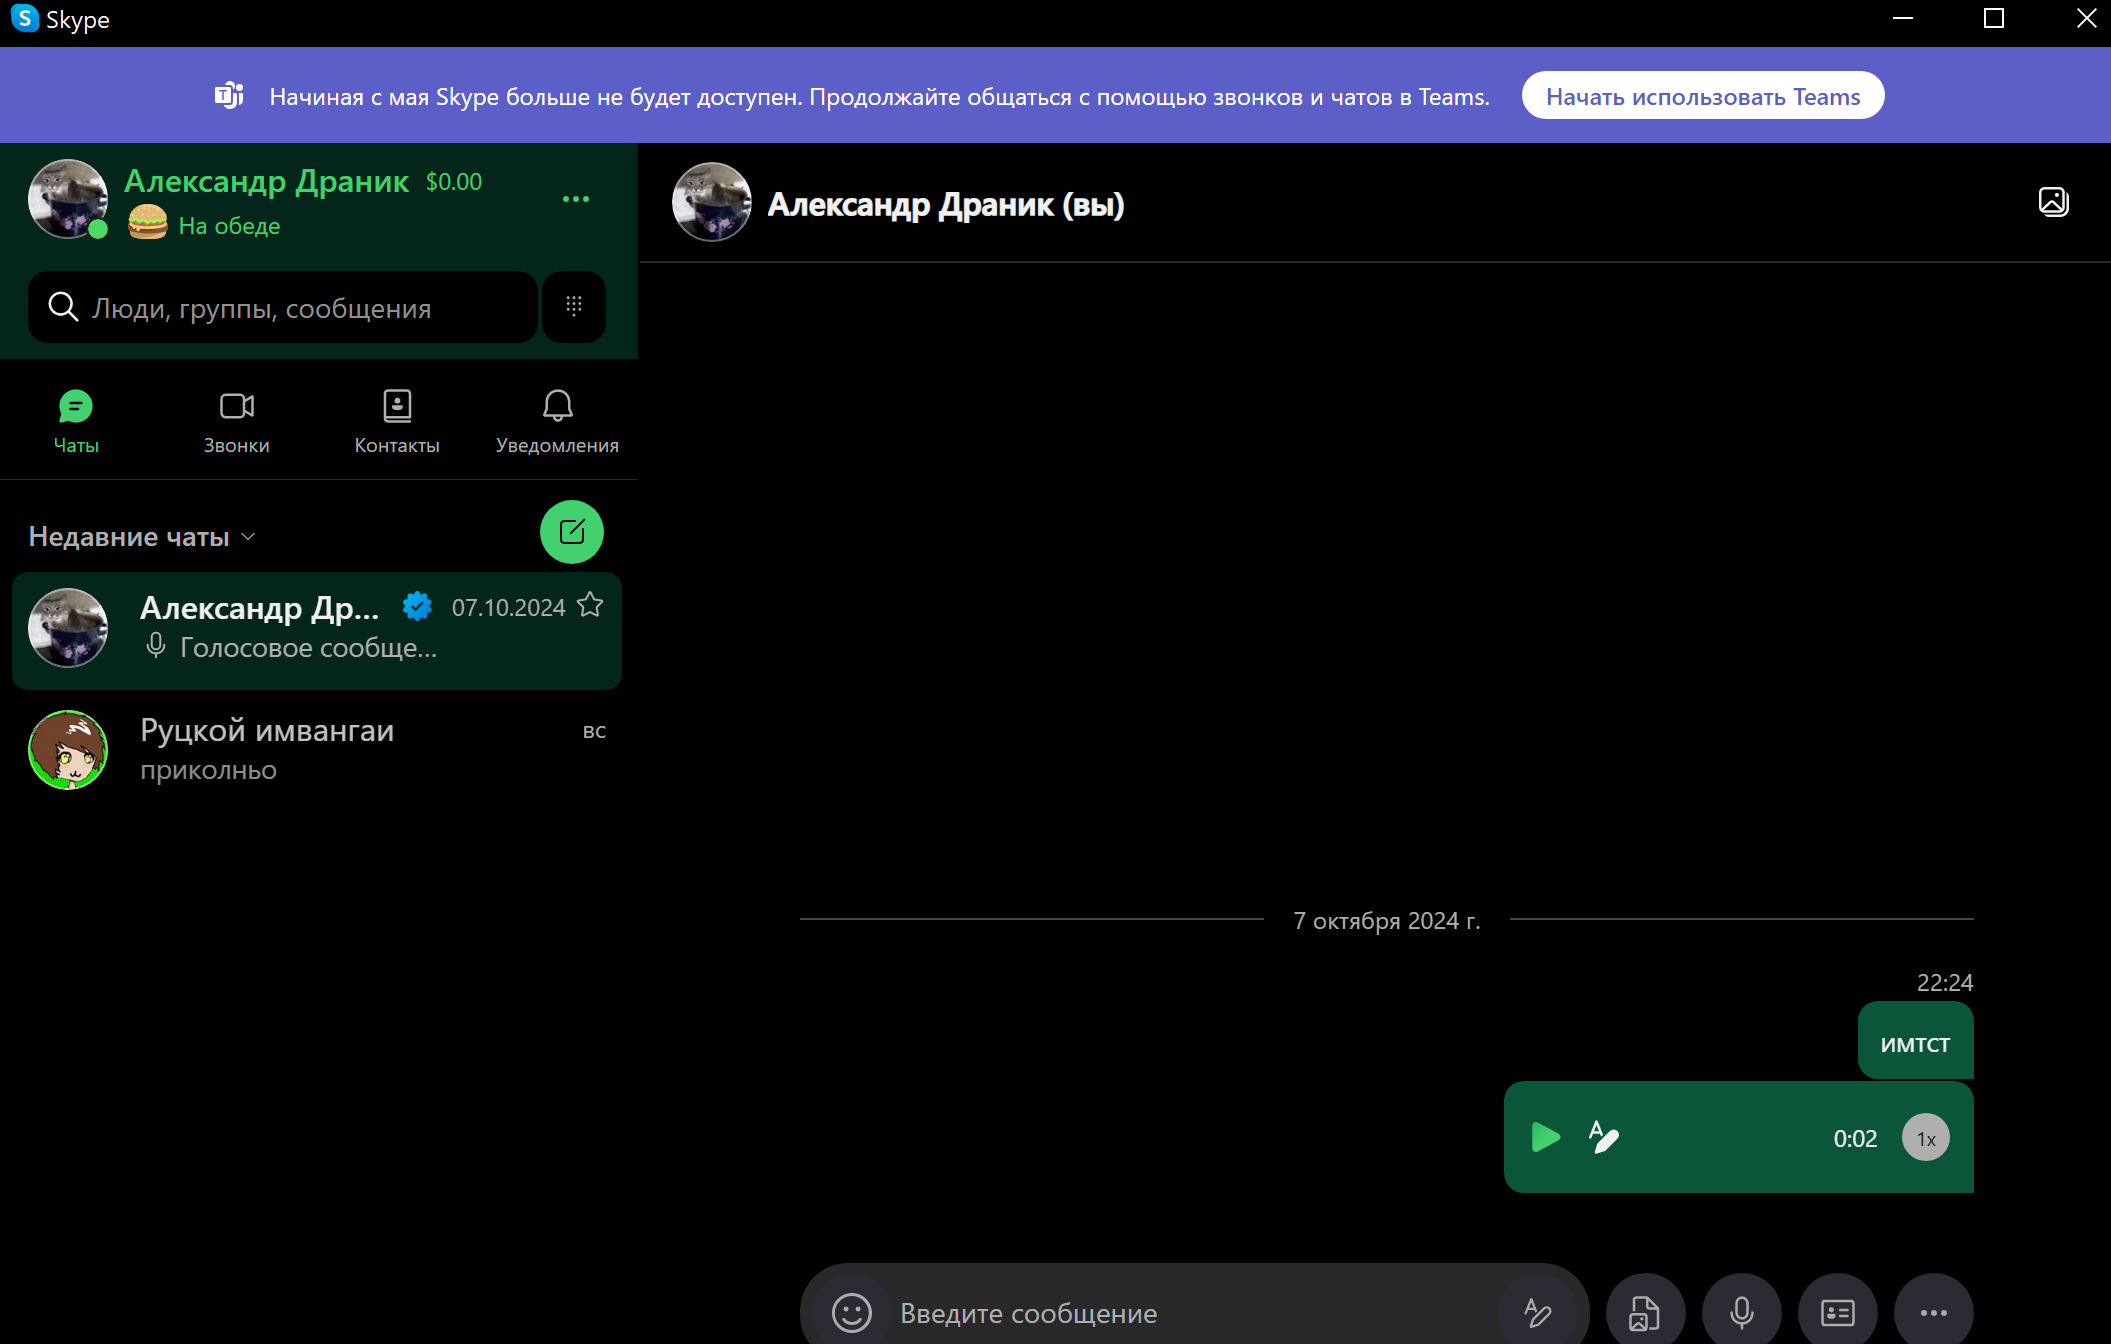
Task: Click the text formatting pen icon in input
Action: (x=1538, y=1312)
